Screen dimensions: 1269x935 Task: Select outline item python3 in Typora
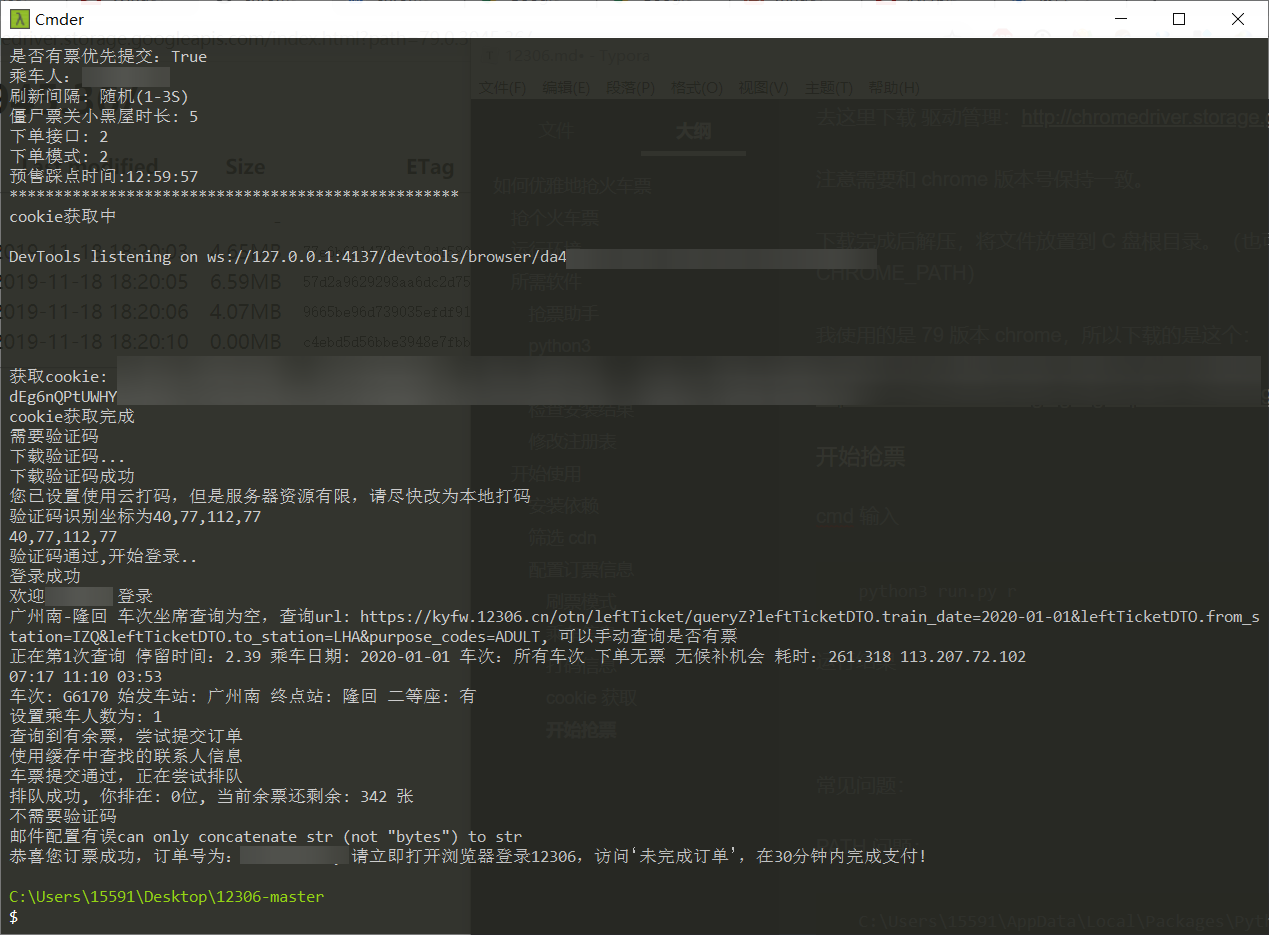click(560, 346)
